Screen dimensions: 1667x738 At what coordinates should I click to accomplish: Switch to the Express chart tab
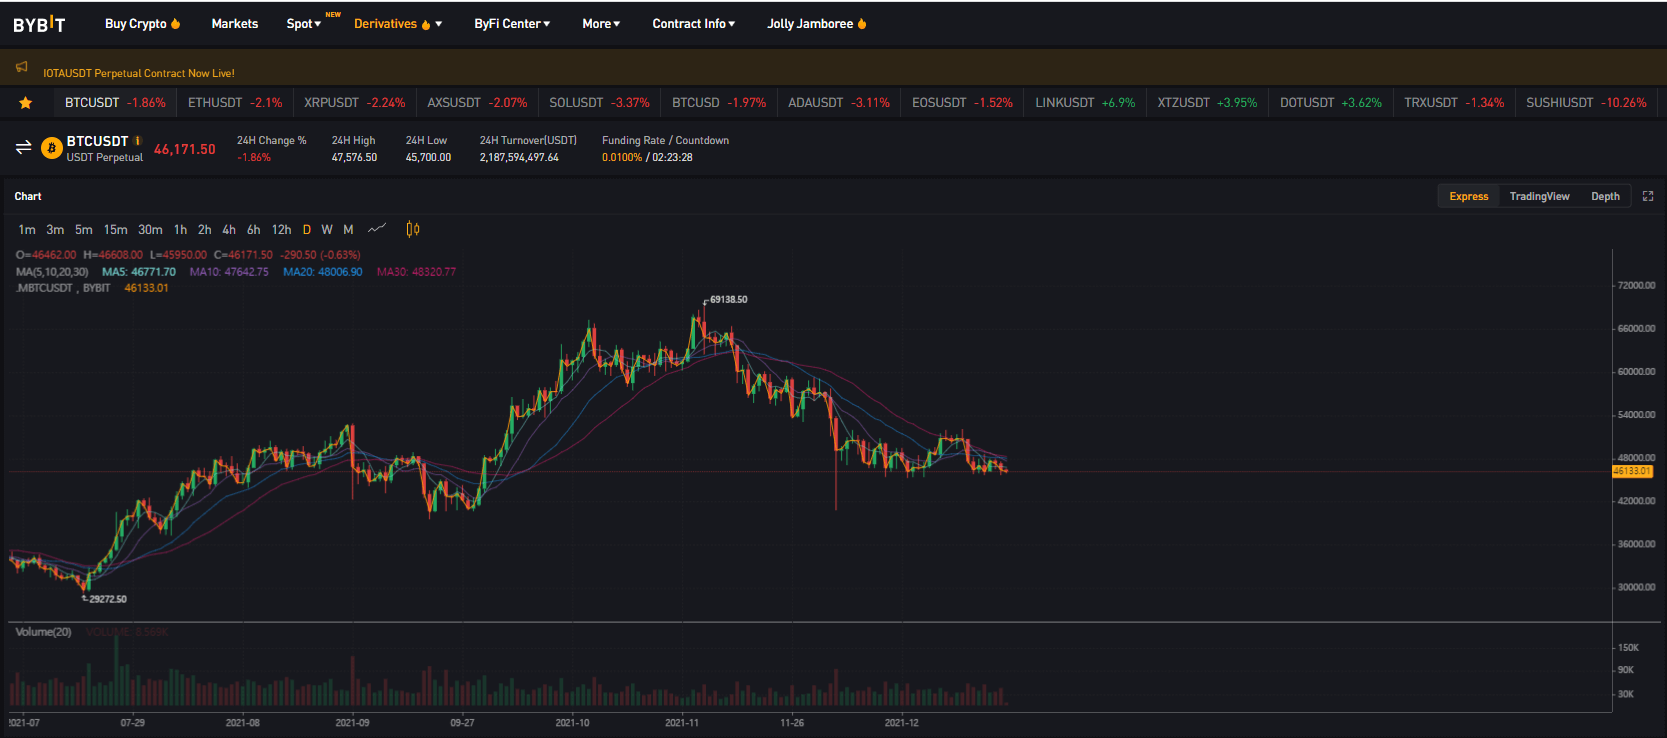click(1469, 196)
